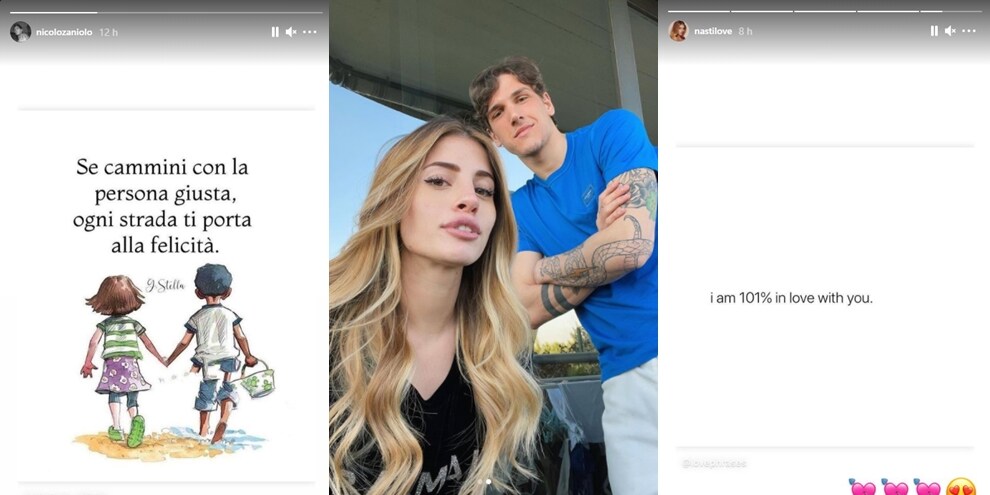The image size is (990, 495).
Task: Jump to first nastilove story segment
Action: [699, 11]
